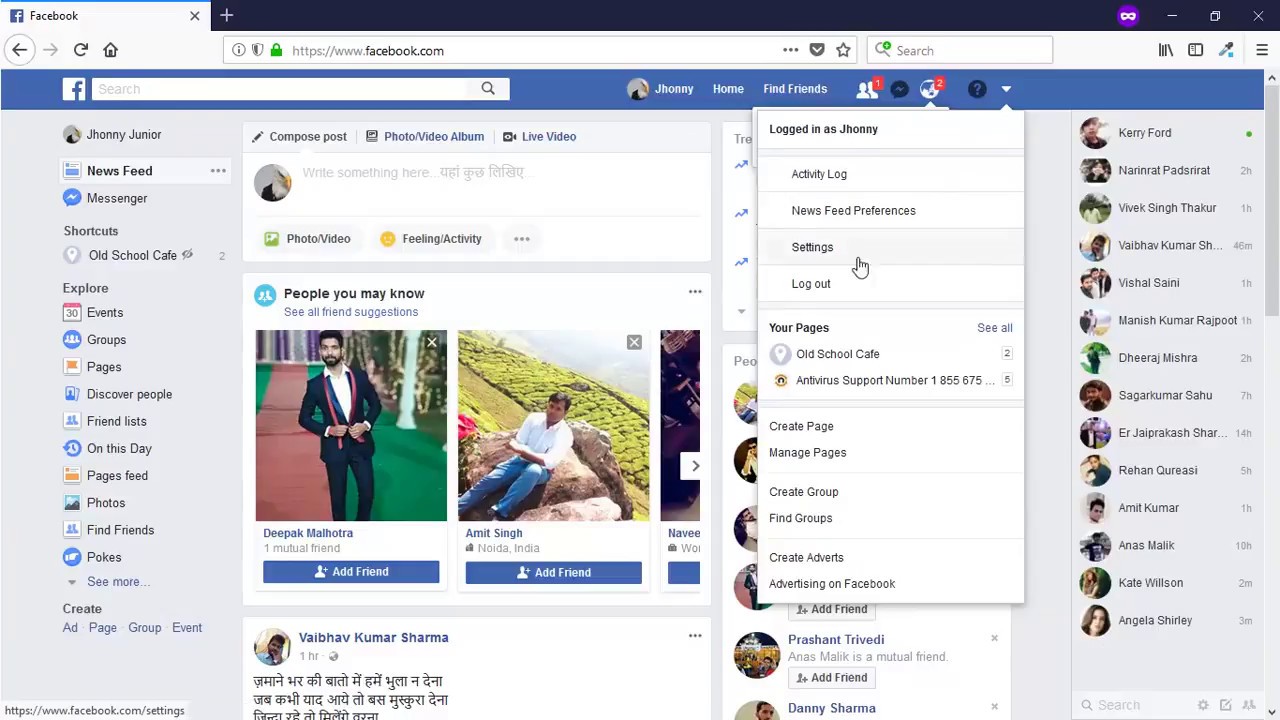Open chat settings gear icon
Screen dimensions: 1280x720
[x=1203, y=705]
